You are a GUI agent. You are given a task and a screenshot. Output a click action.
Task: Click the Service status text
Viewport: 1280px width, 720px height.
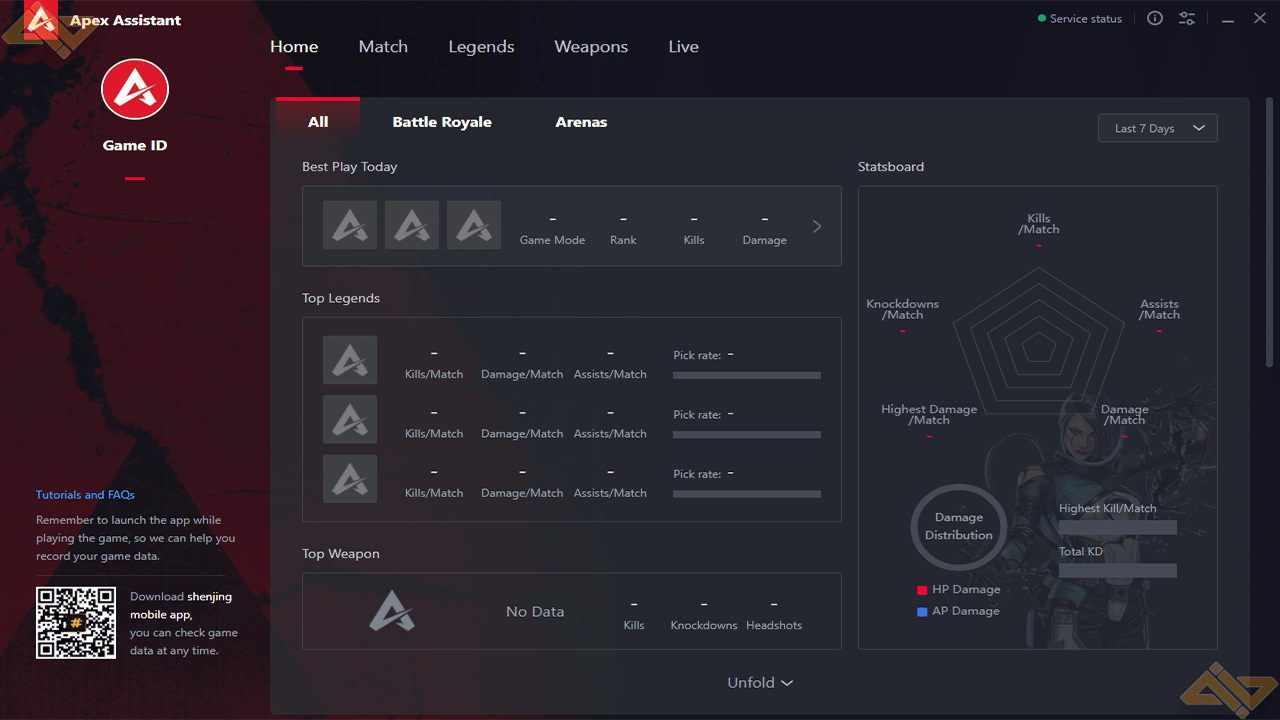pos(1086,19)
